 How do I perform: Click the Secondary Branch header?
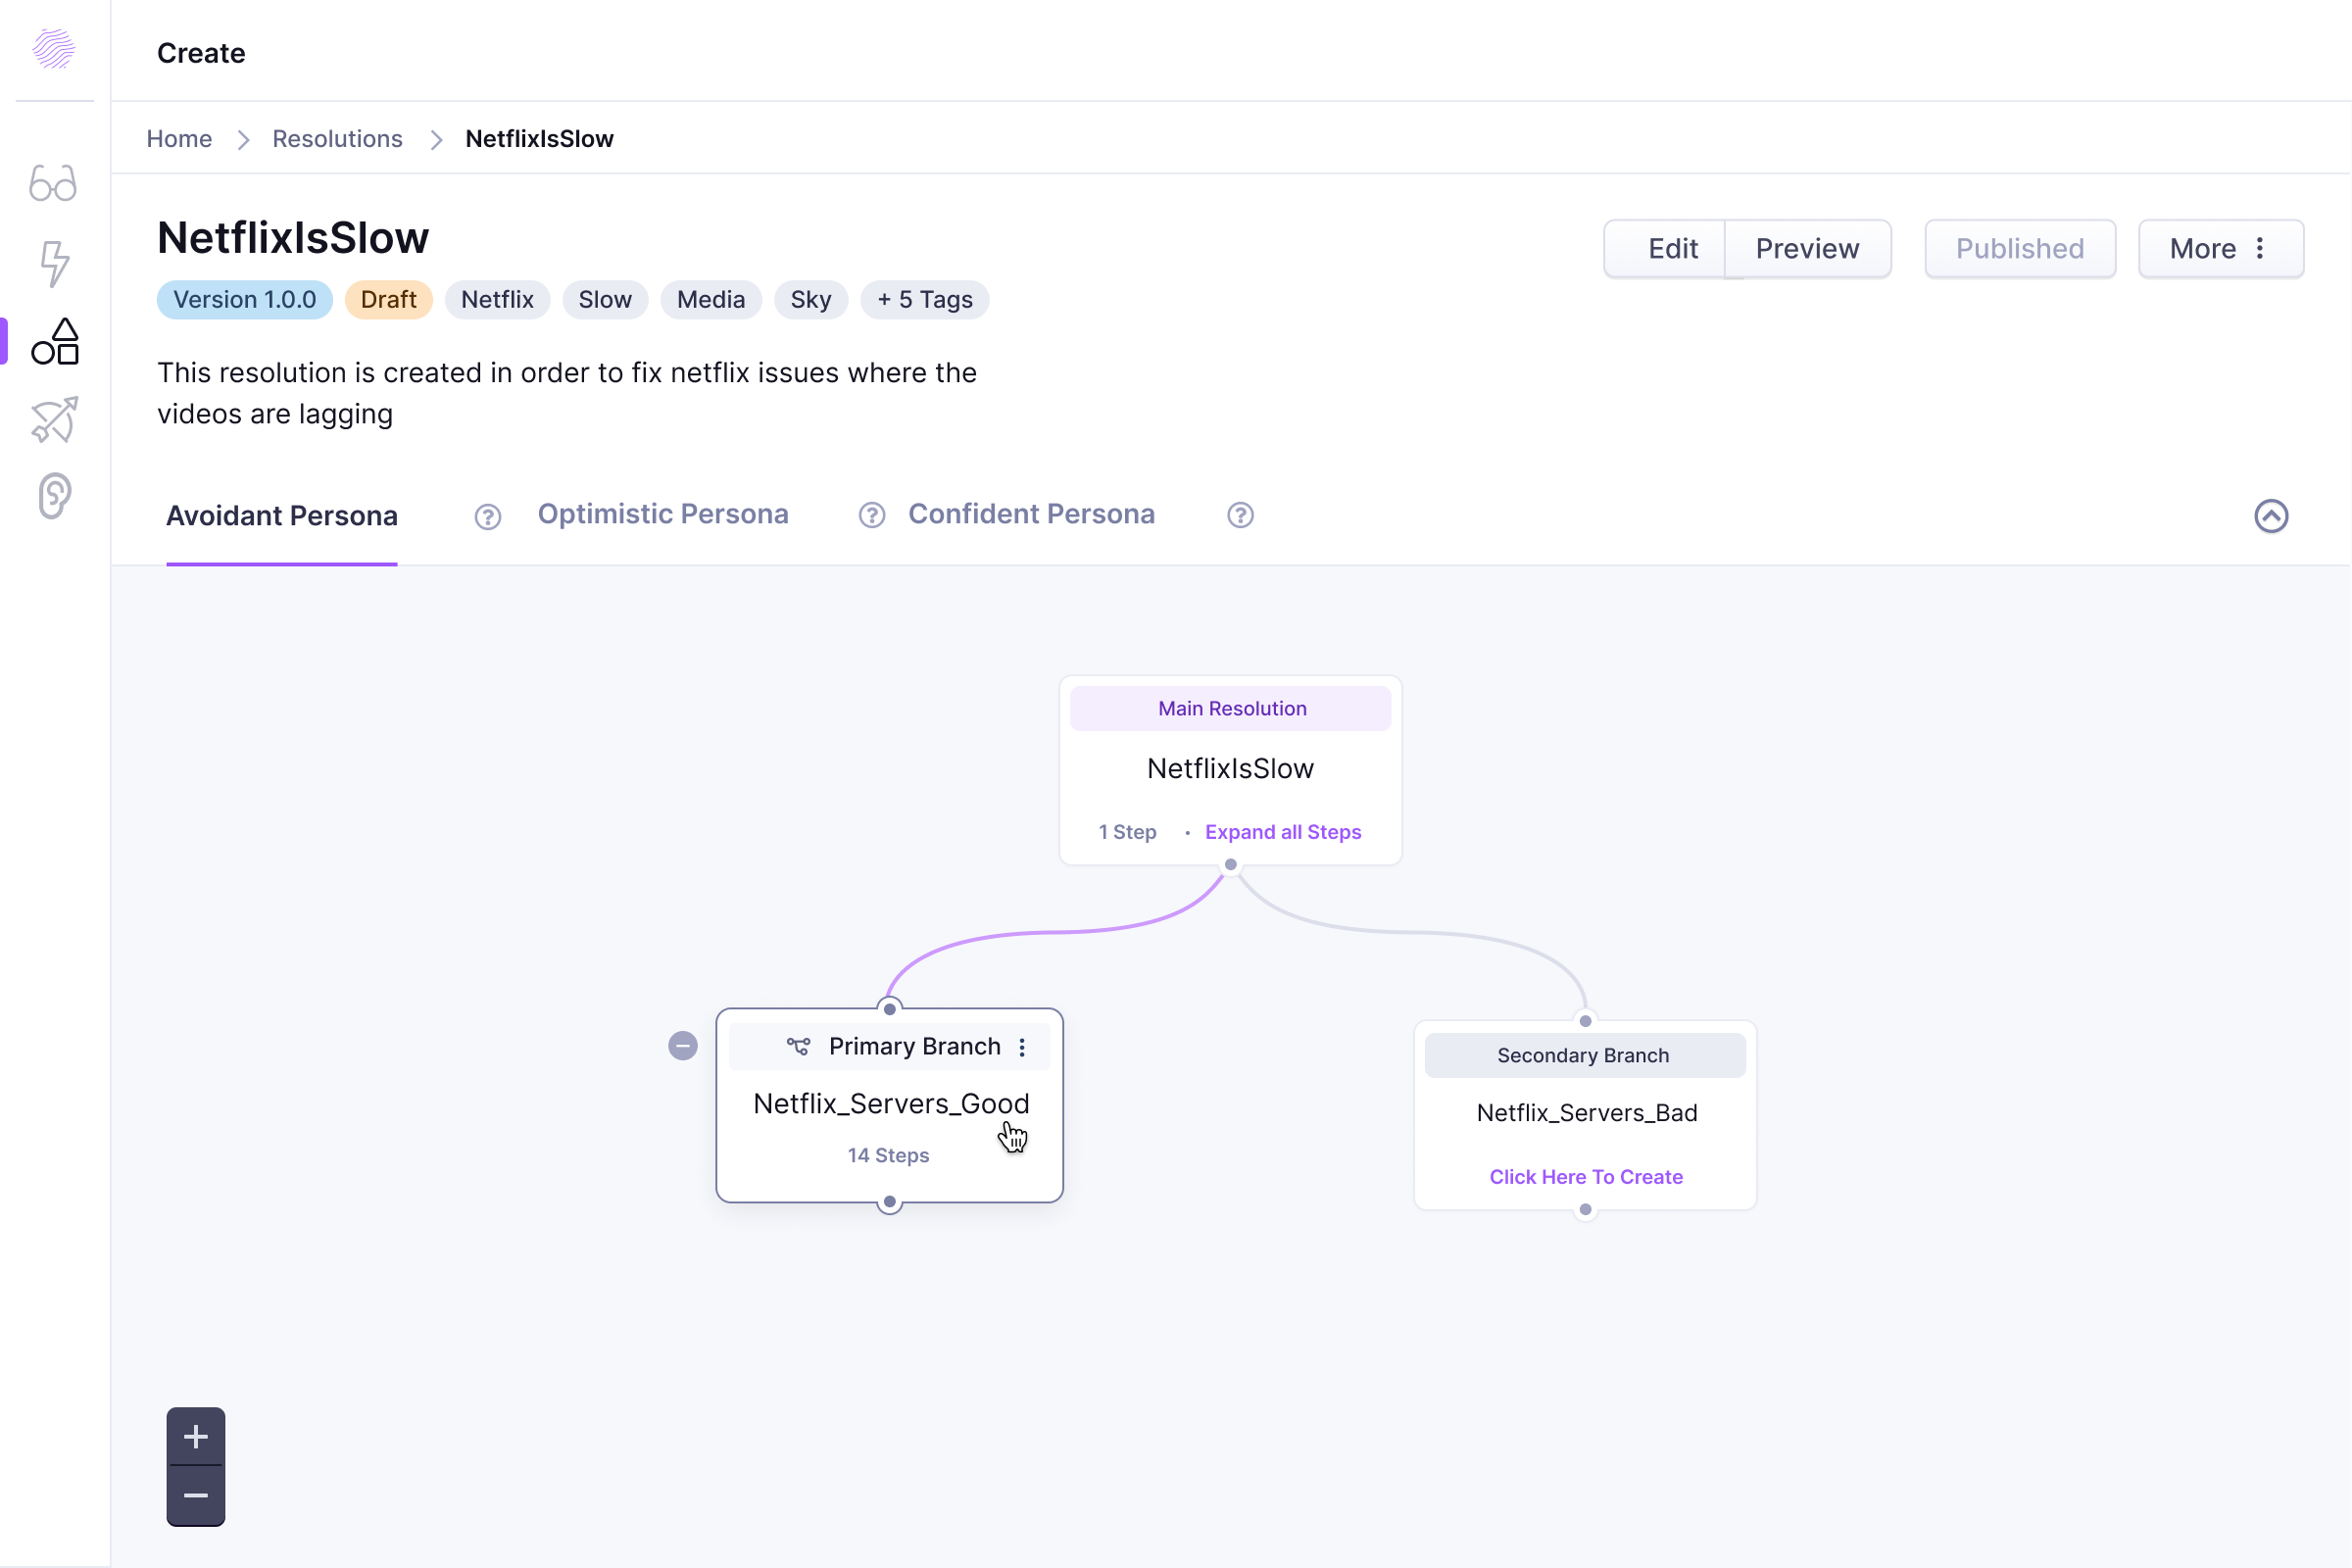1585,1056
